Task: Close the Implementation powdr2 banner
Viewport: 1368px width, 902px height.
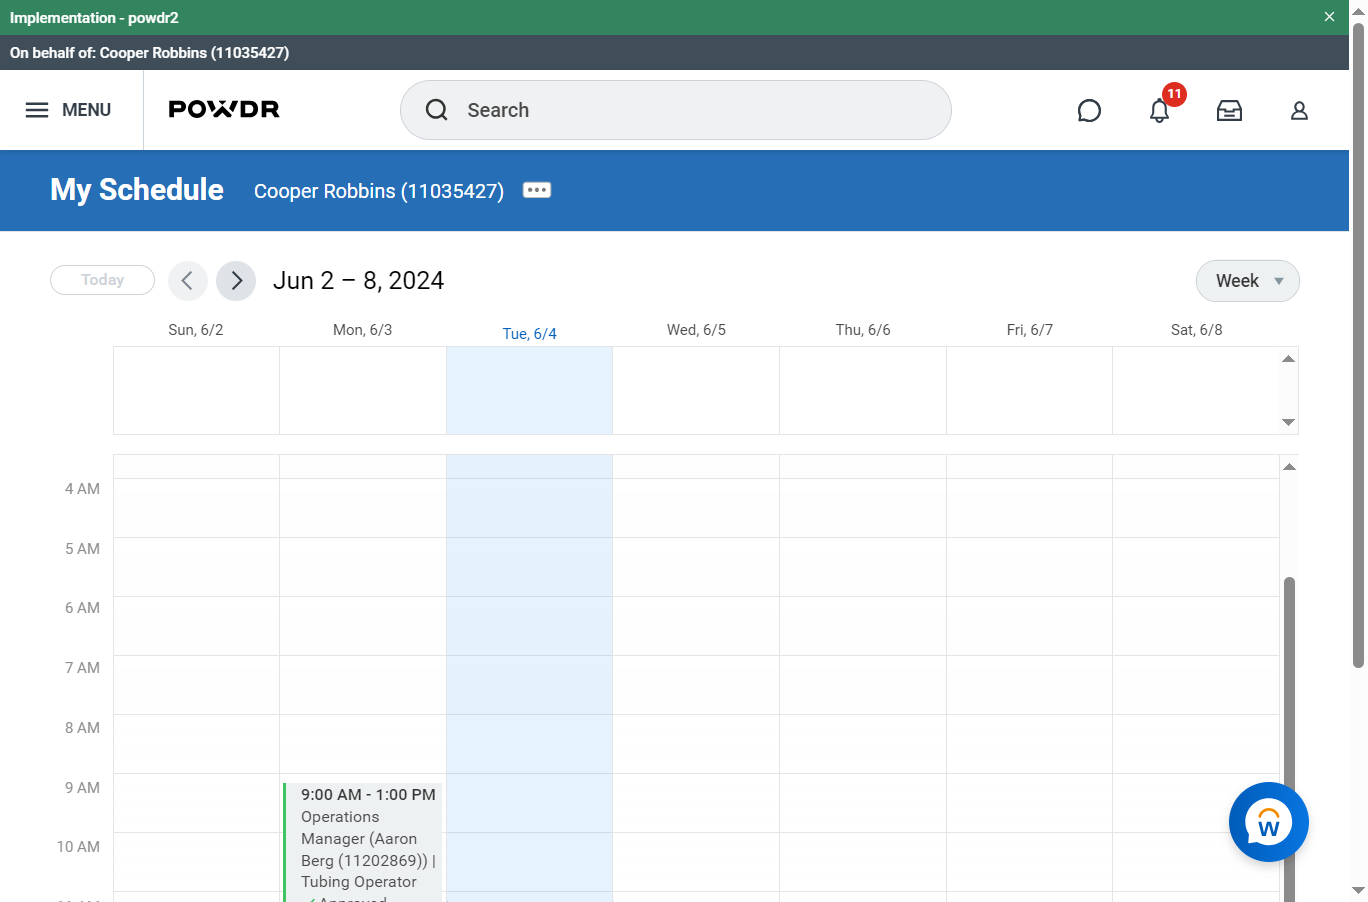Action: (1329, 17)
